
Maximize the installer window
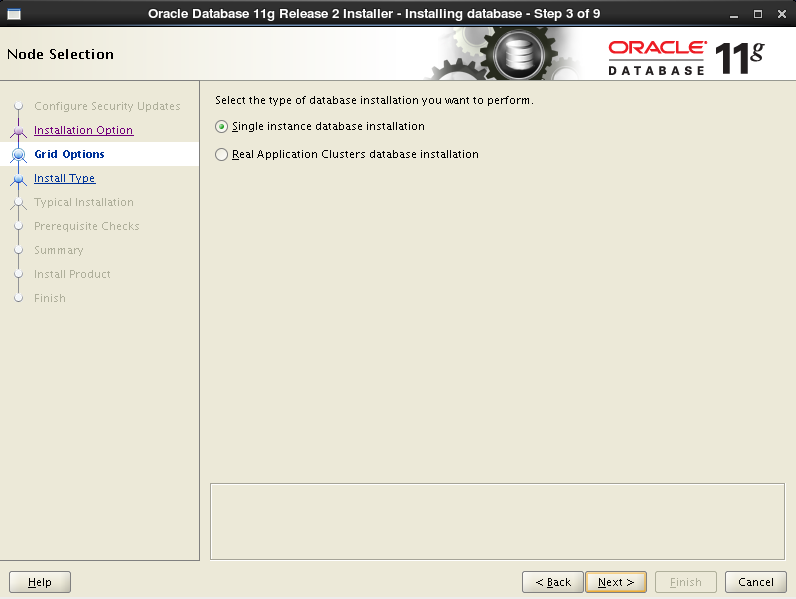click(x=757, y=14)
